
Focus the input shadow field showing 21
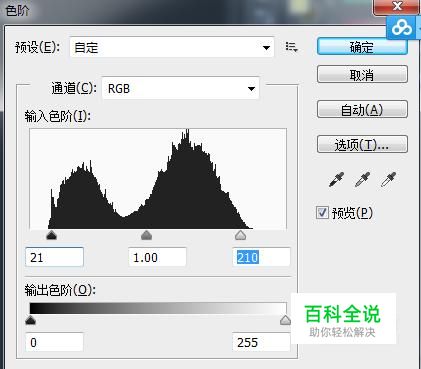pyautogui.click(x=54, y=257)
